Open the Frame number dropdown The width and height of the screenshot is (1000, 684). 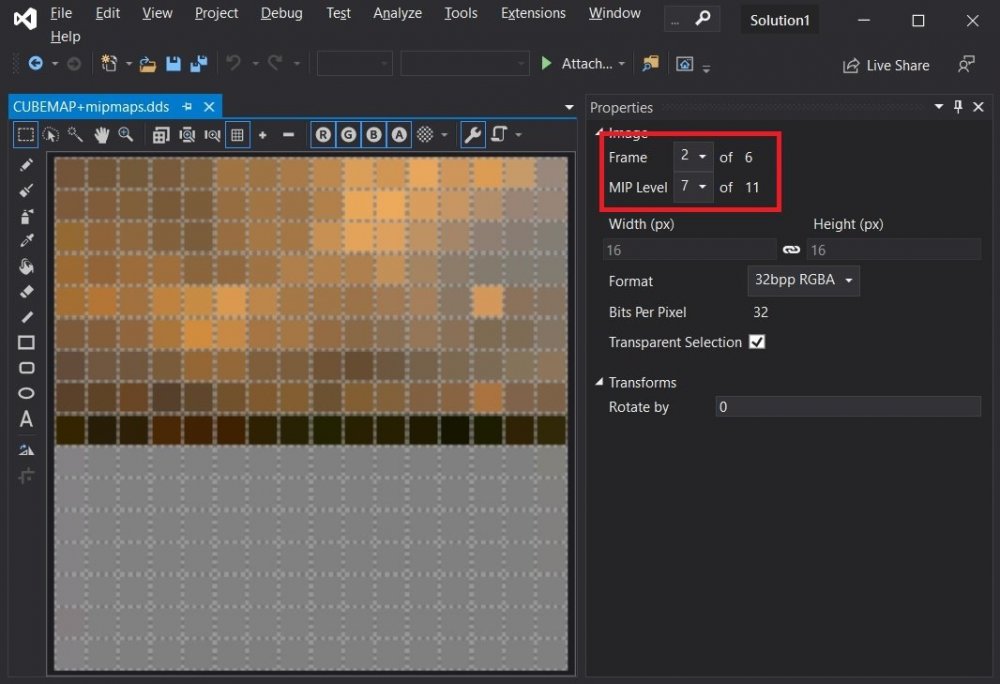(x=693, y=157)
